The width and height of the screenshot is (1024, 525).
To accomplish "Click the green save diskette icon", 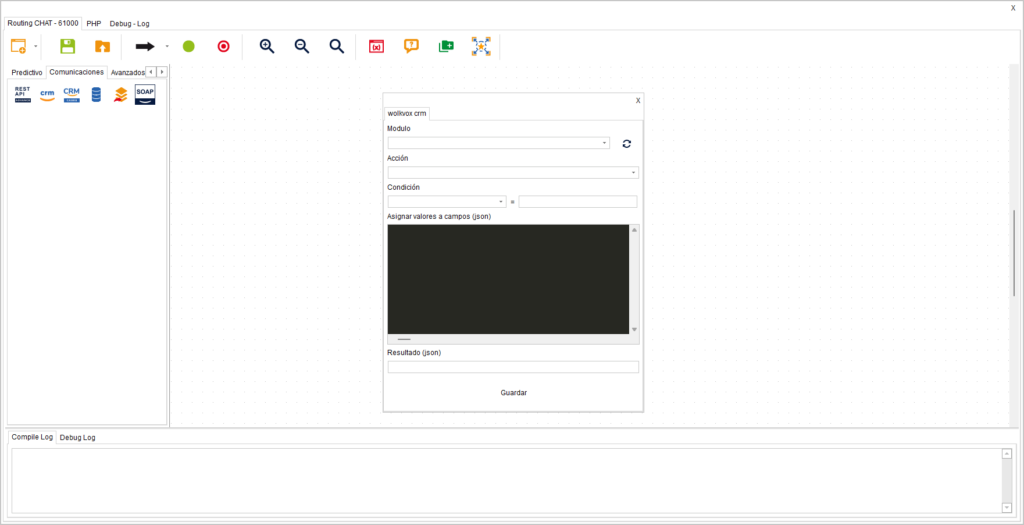I will 67,46.
